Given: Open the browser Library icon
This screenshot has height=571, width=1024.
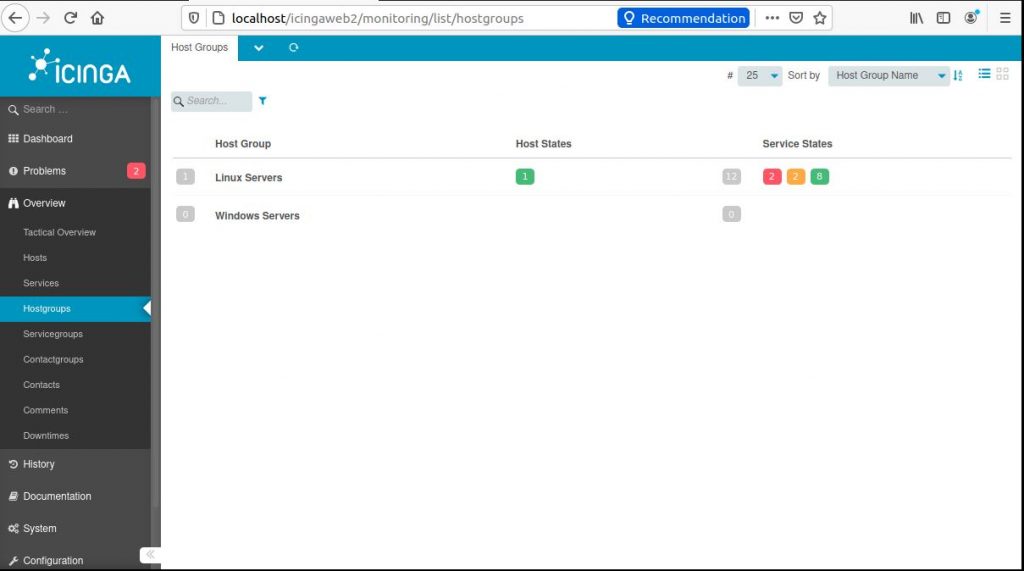Looking at the screenshot, I should (x=916, y=18).
